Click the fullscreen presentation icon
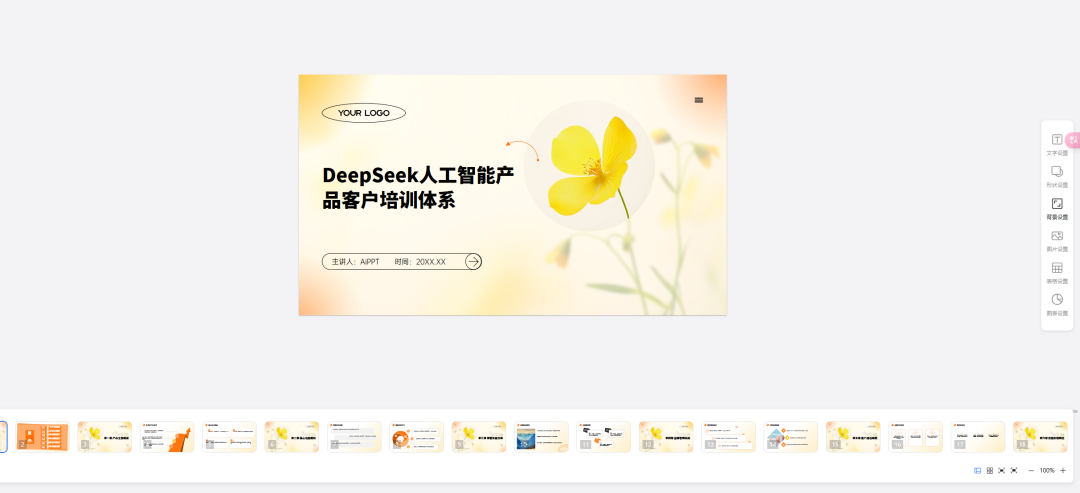 point(1014,470)
